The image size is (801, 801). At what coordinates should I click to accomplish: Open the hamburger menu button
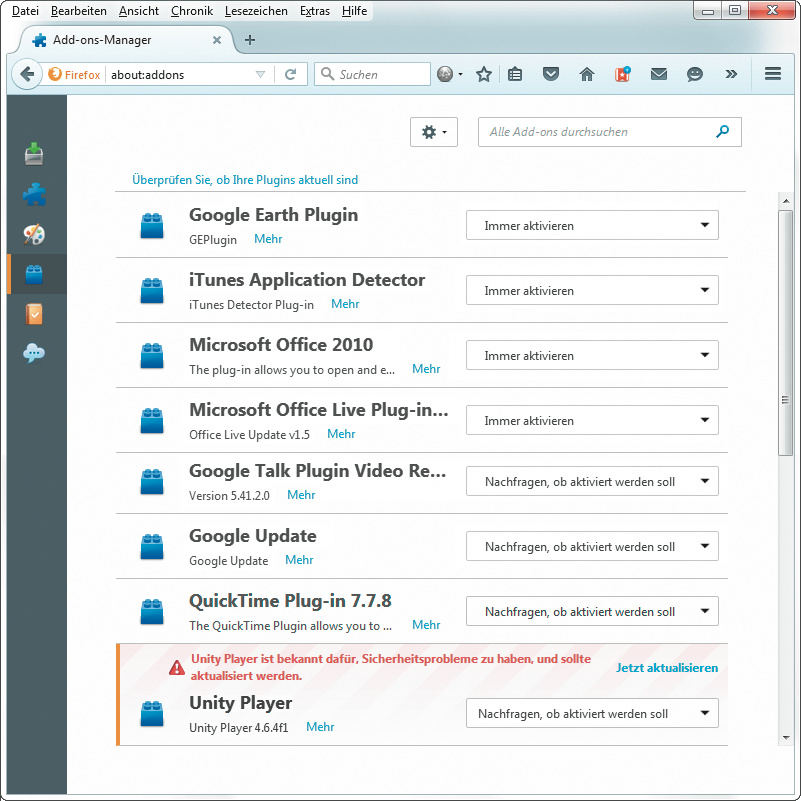[772, 74]
